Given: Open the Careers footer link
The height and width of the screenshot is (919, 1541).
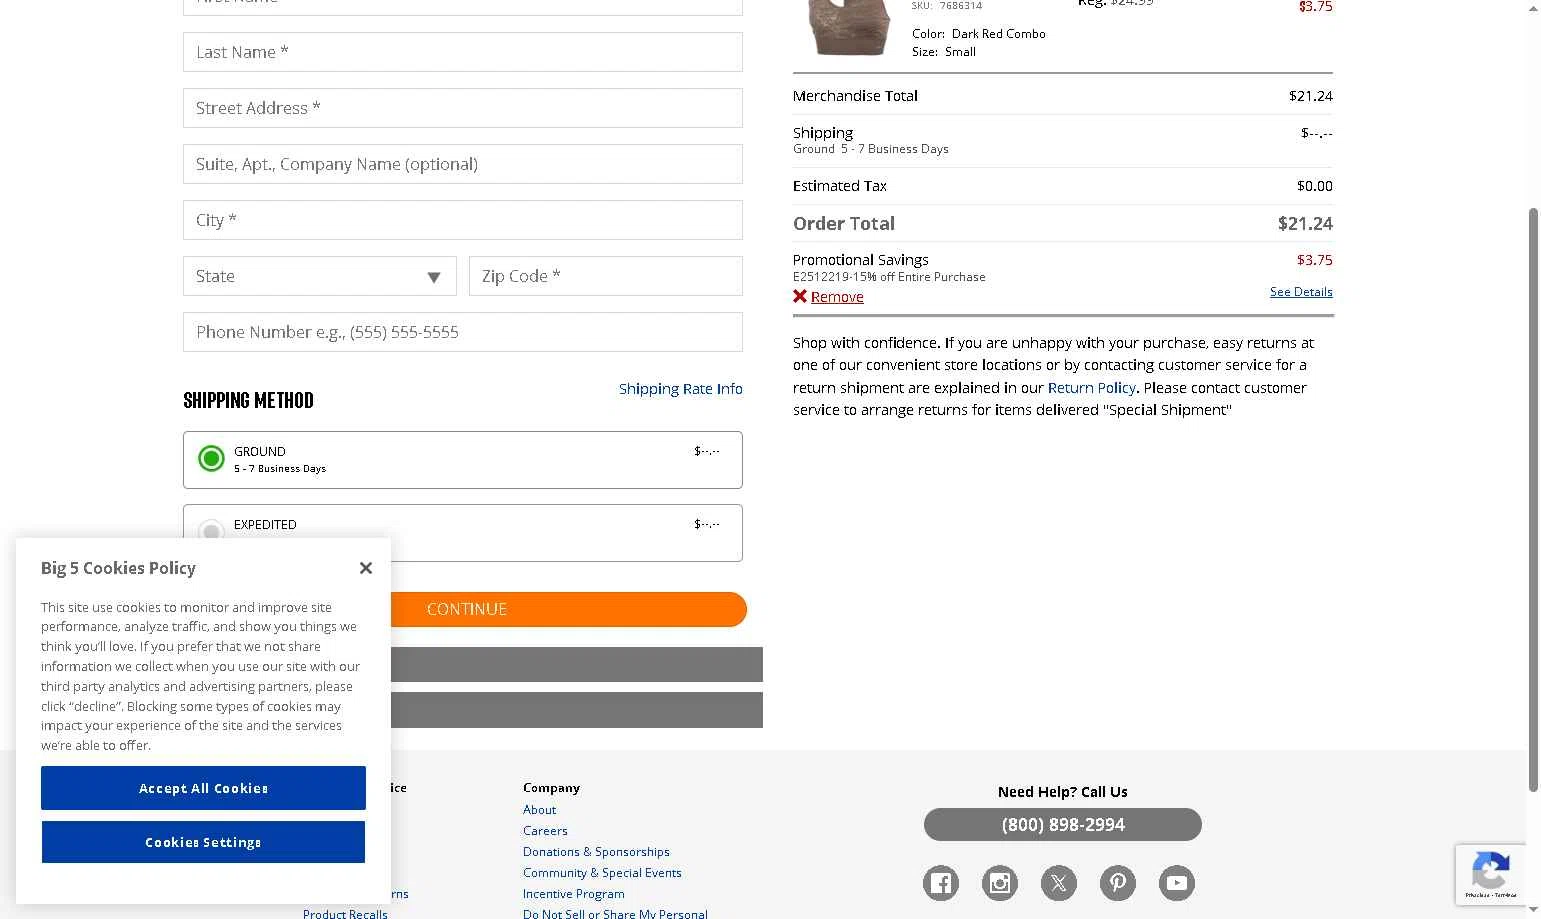Looking at the screenshot, I should pos(545,831).
